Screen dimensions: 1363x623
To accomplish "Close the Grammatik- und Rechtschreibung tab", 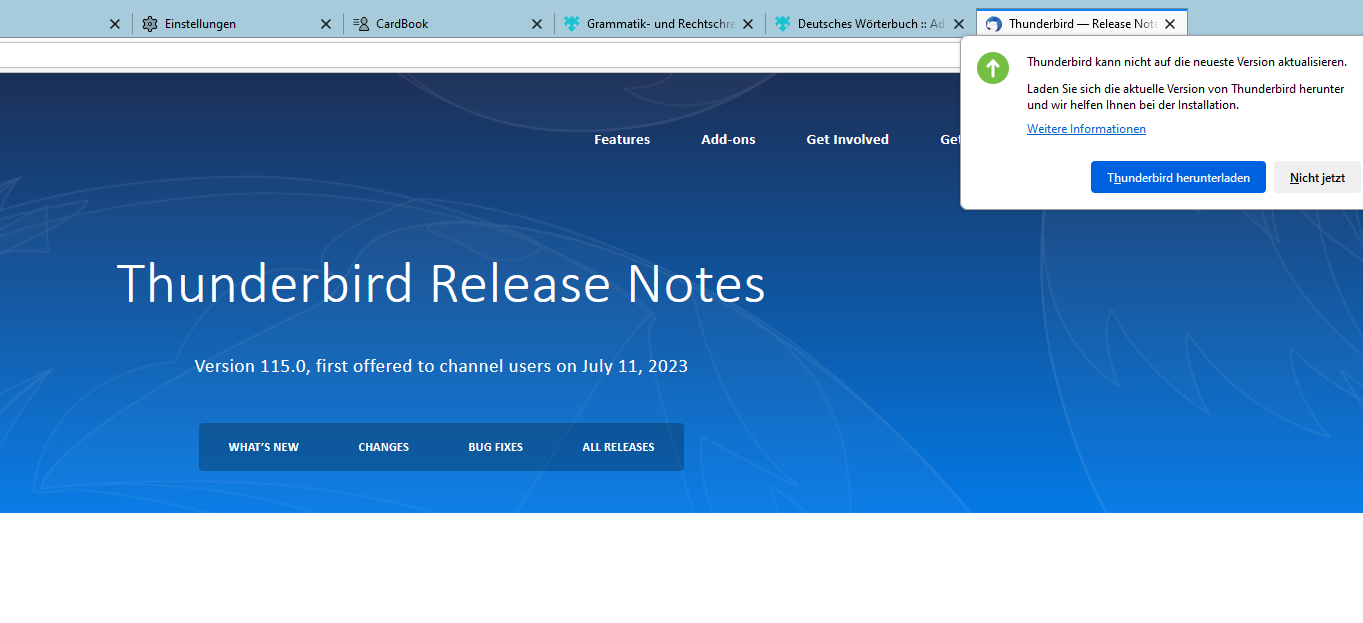I will click(x=748, y=24).
